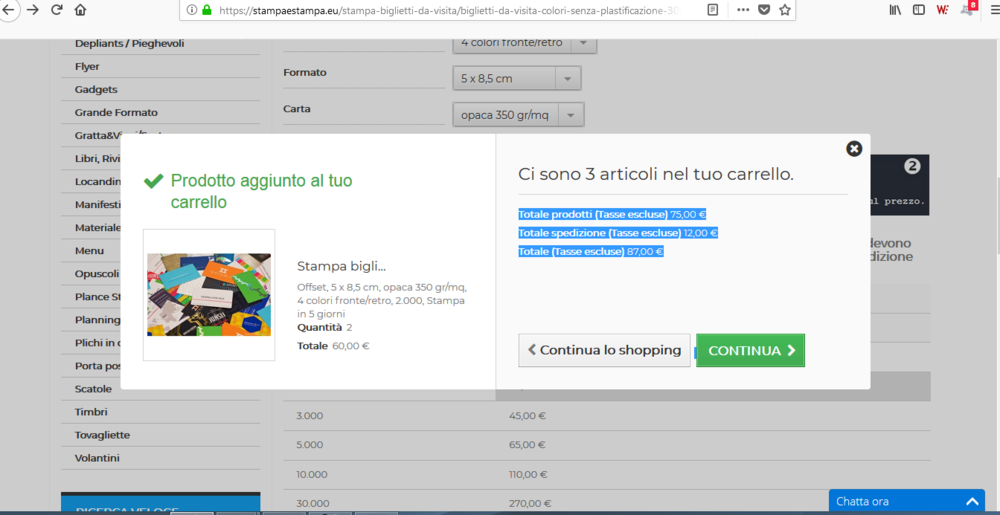Click the red W extension icon
Viewport: 1000px width, 515px height.
(942, 10)
